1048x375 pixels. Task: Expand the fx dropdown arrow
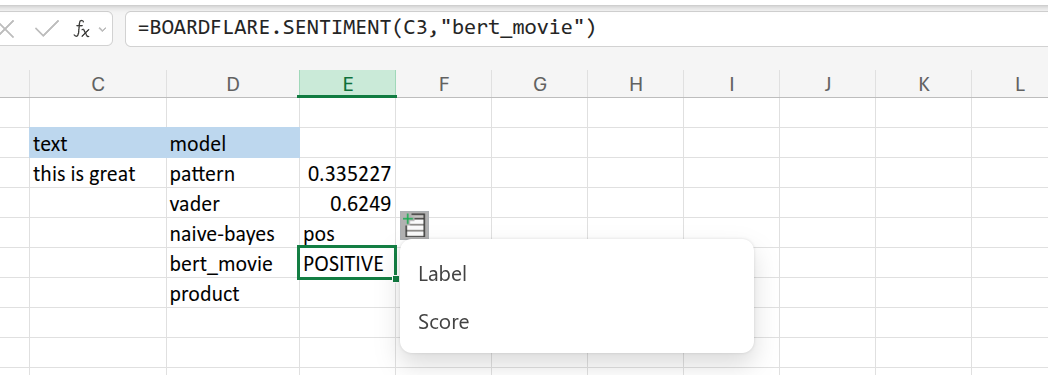102,29
